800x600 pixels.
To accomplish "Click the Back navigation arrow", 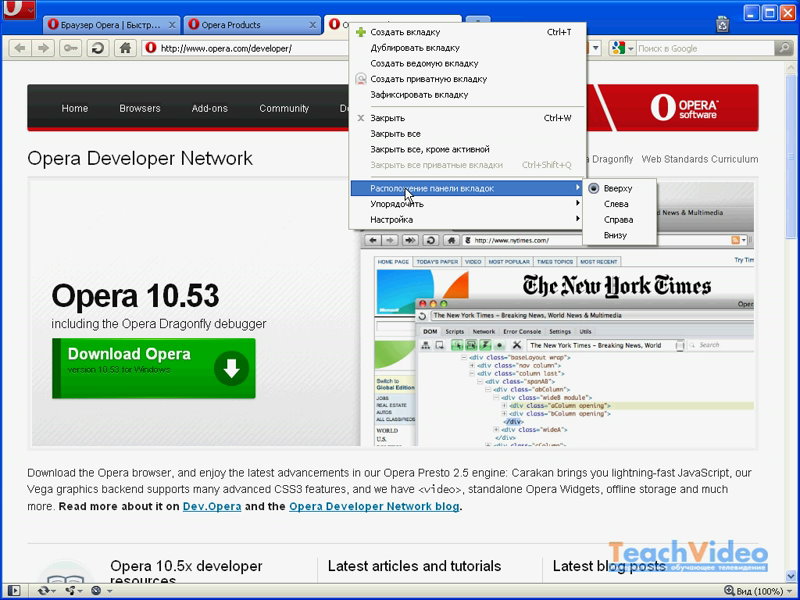I will point(19,48).
